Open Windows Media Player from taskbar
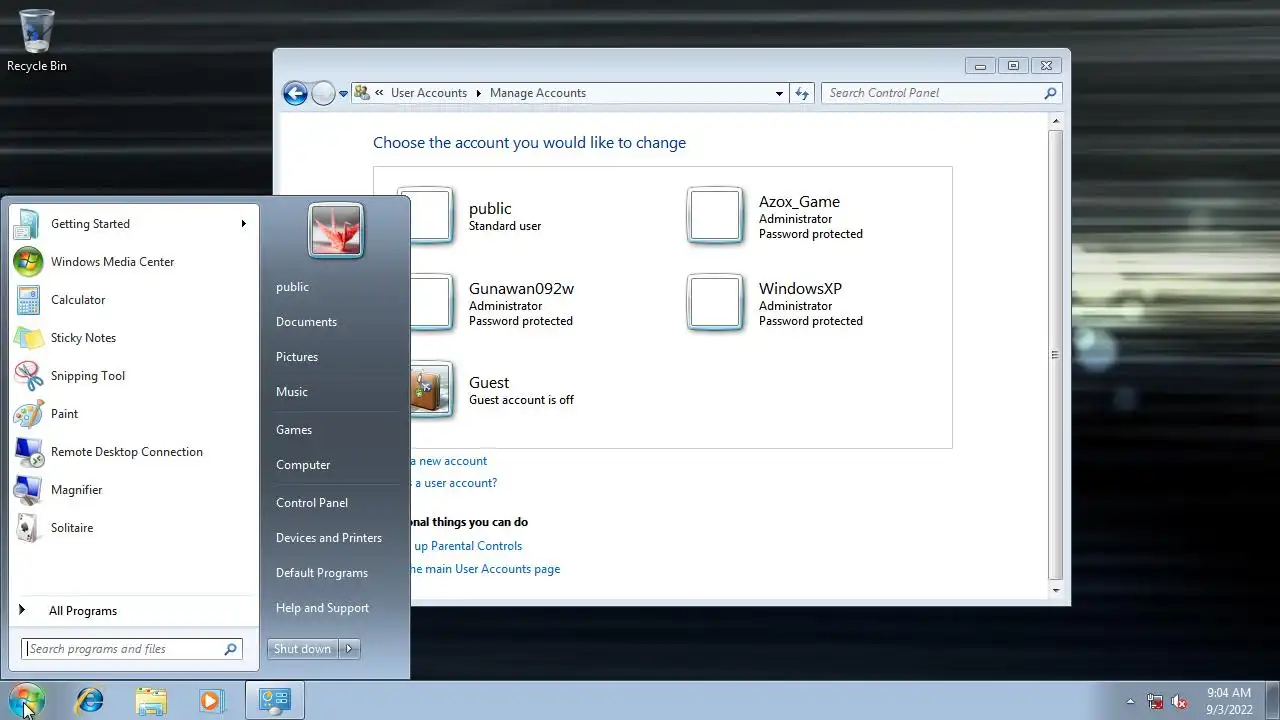 click(211, 700)
